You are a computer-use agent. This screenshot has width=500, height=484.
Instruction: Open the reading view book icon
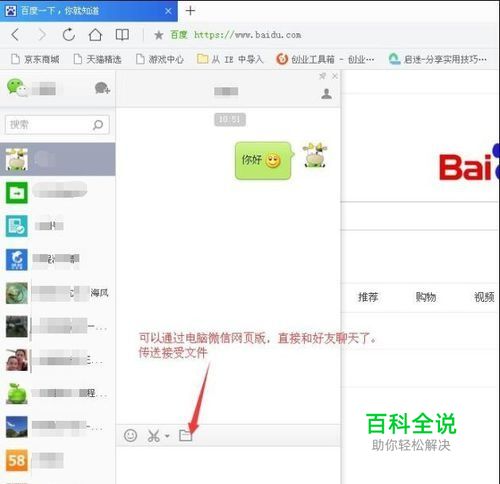(x=122, y=35)
